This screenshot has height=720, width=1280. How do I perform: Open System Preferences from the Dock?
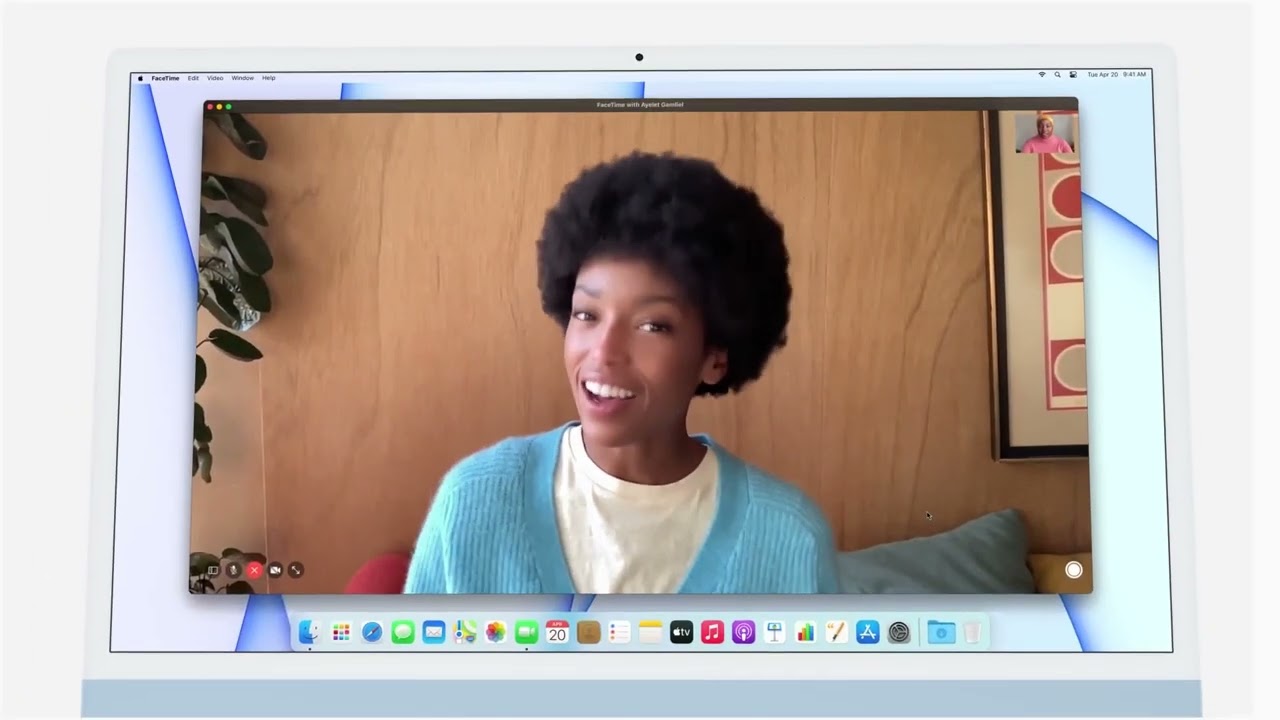pos(899,632)
